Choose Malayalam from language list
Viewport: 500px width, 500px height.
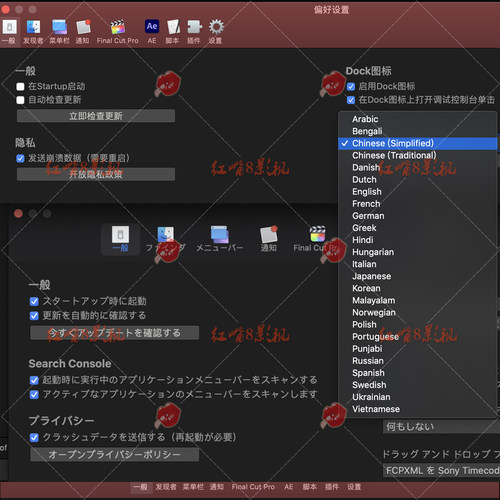(x=418, y=300)
